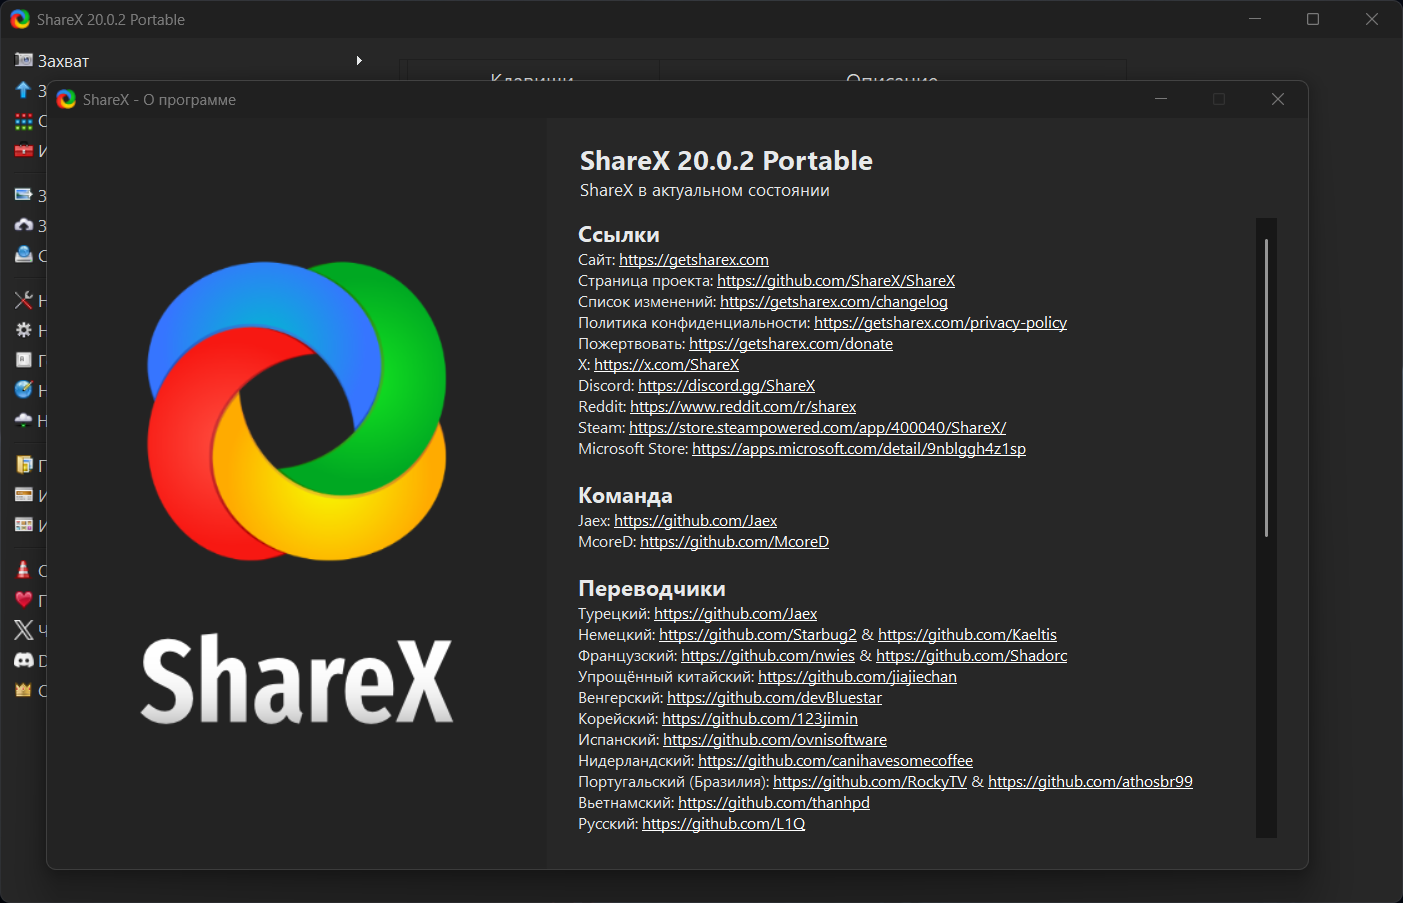
Task: Click the ShareX 20.0.2 Portable heading in dialog
Action: tap(726, 161)
